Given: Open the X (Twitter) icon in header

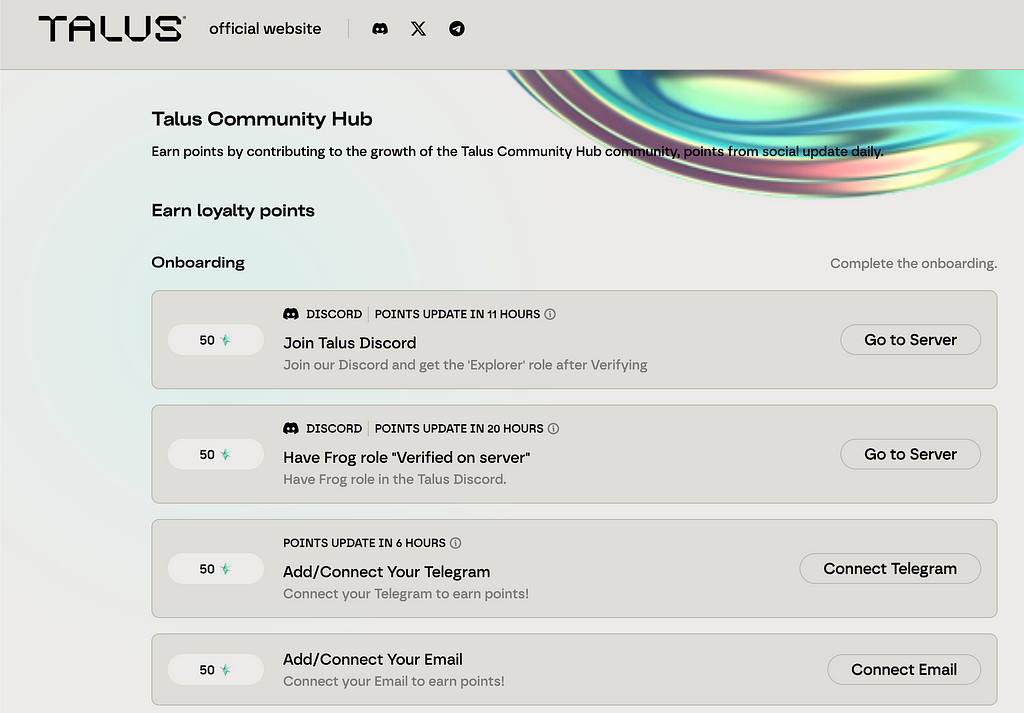Looking at the screenshot, I should [x=418, y=29].
